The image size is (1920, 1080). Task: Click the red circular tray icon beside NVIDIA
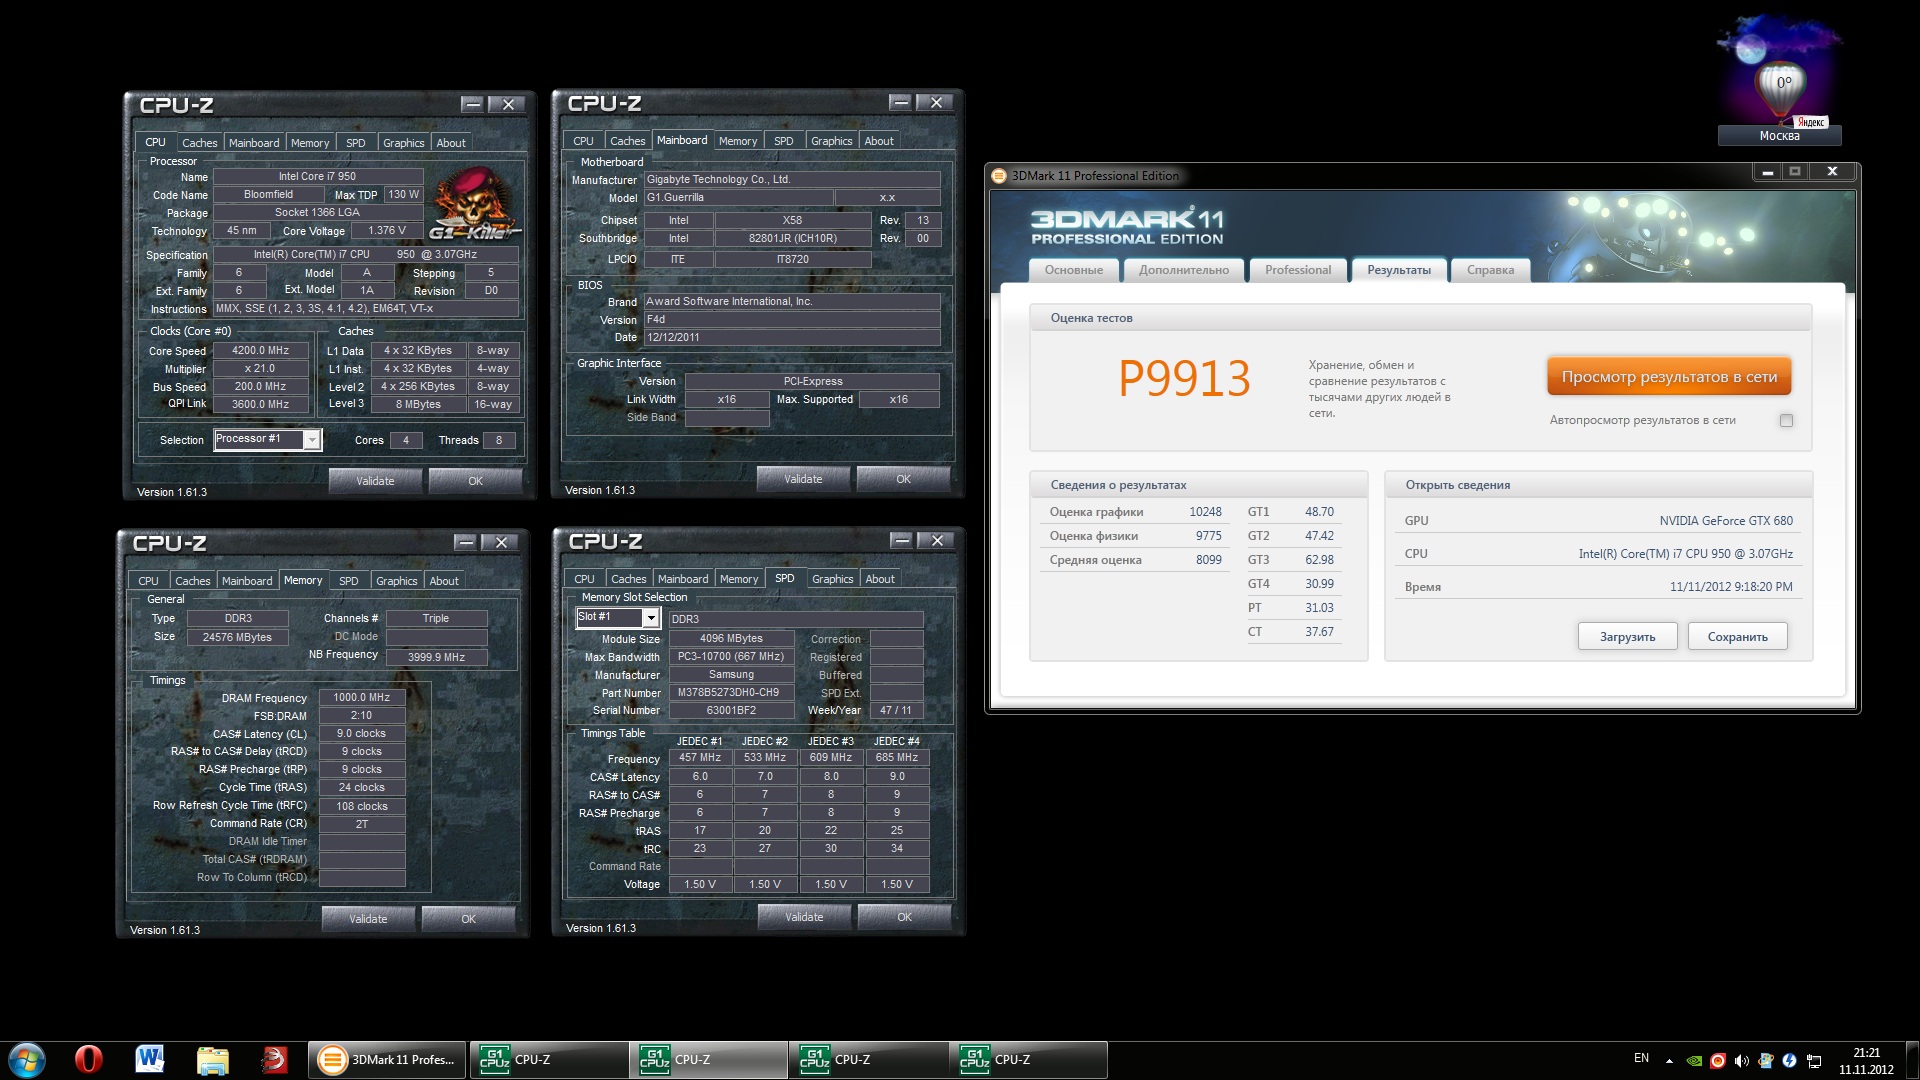pyautogui.click(x=1718, y=1060)
